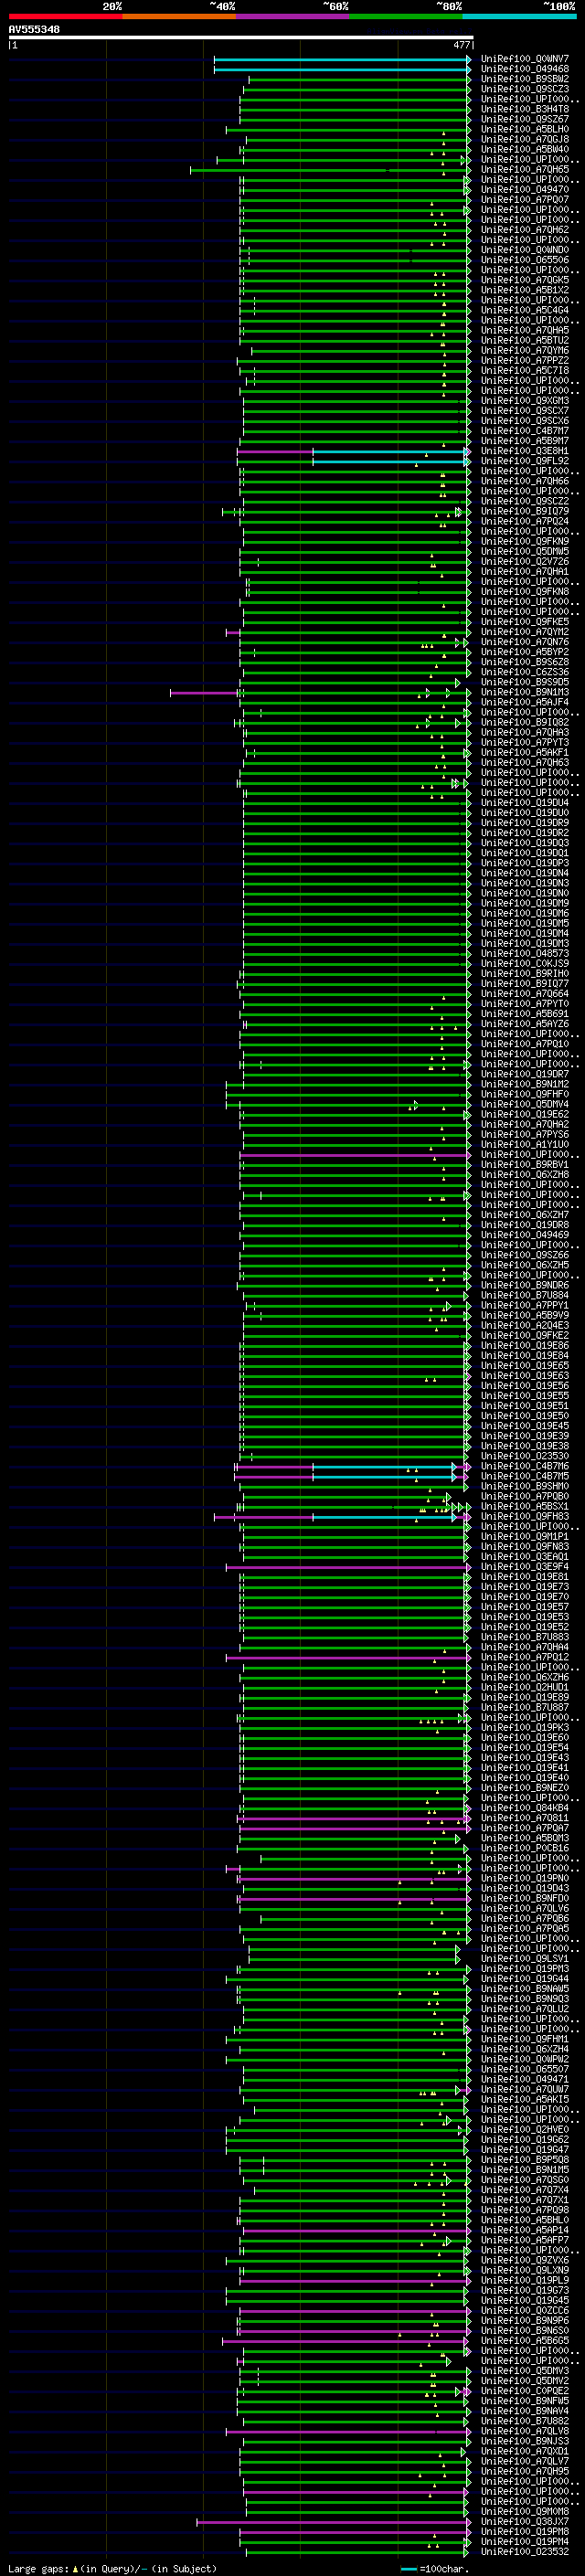Select the UniRef100_Q9M0M8 label
The image size is (585, 2576).
coord(524,2511)
